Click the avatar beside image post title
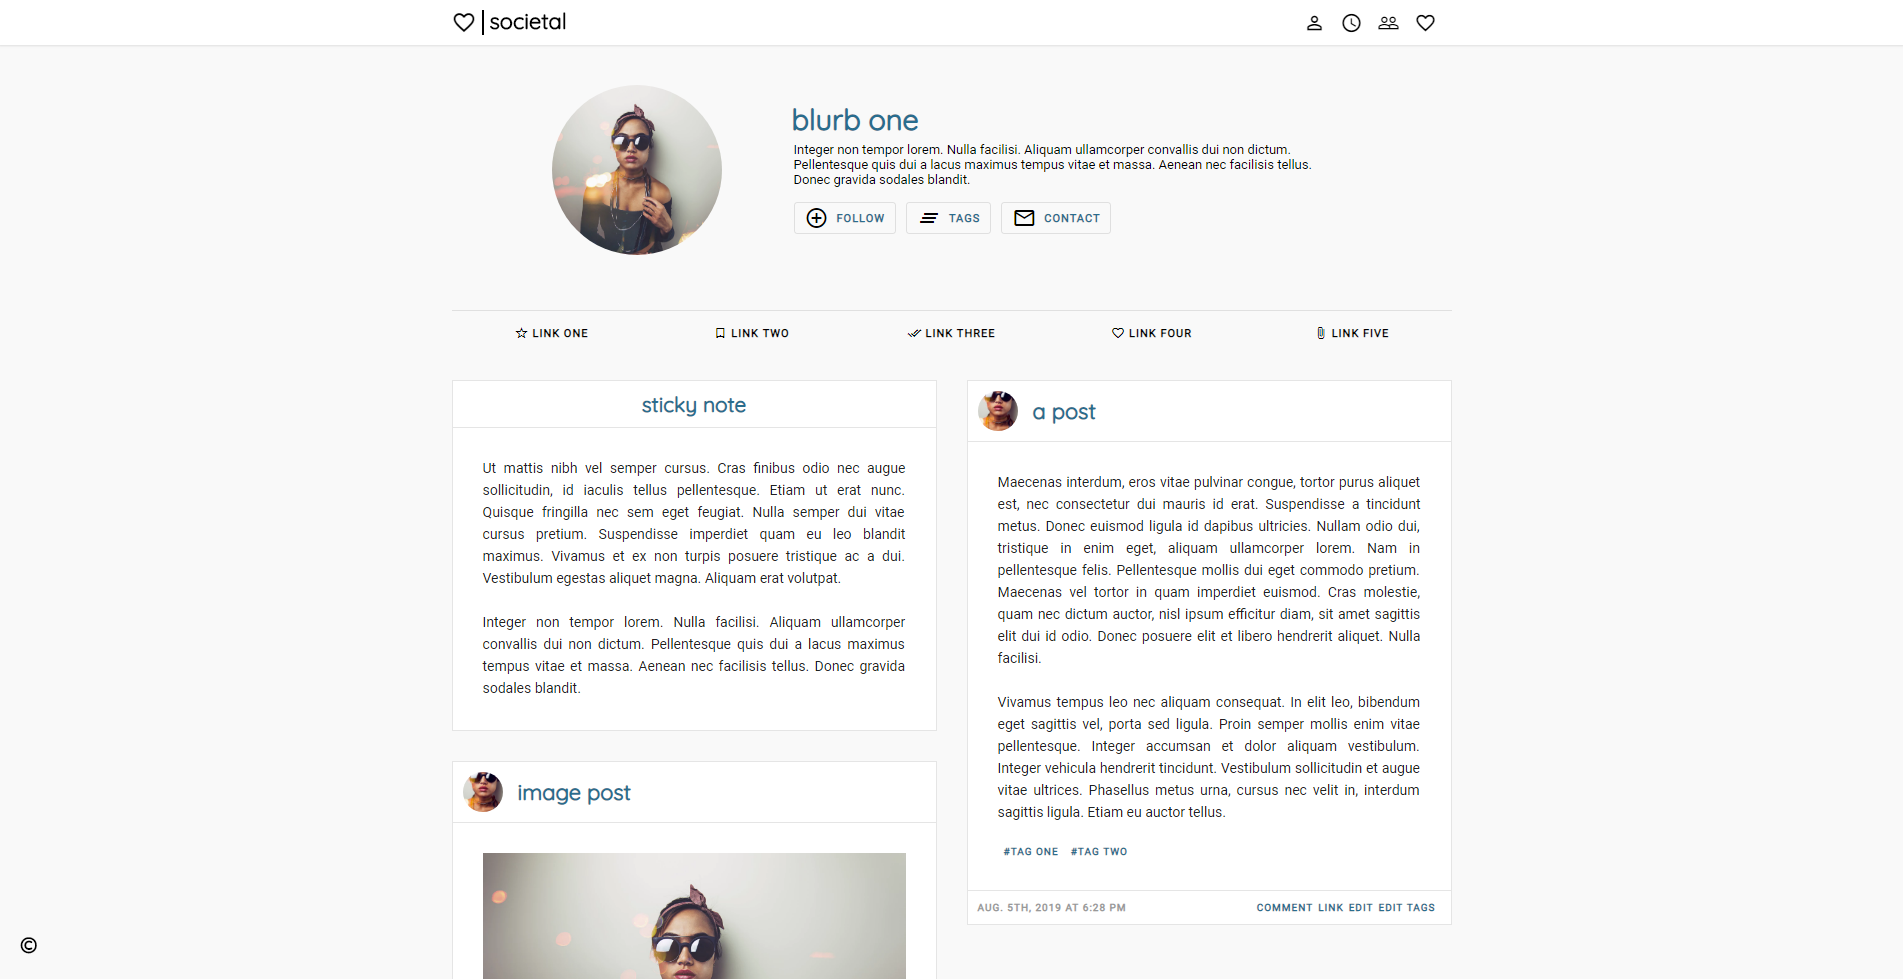Image resolution: width=1903 pixels, height=979 pixels. (483, 792)
